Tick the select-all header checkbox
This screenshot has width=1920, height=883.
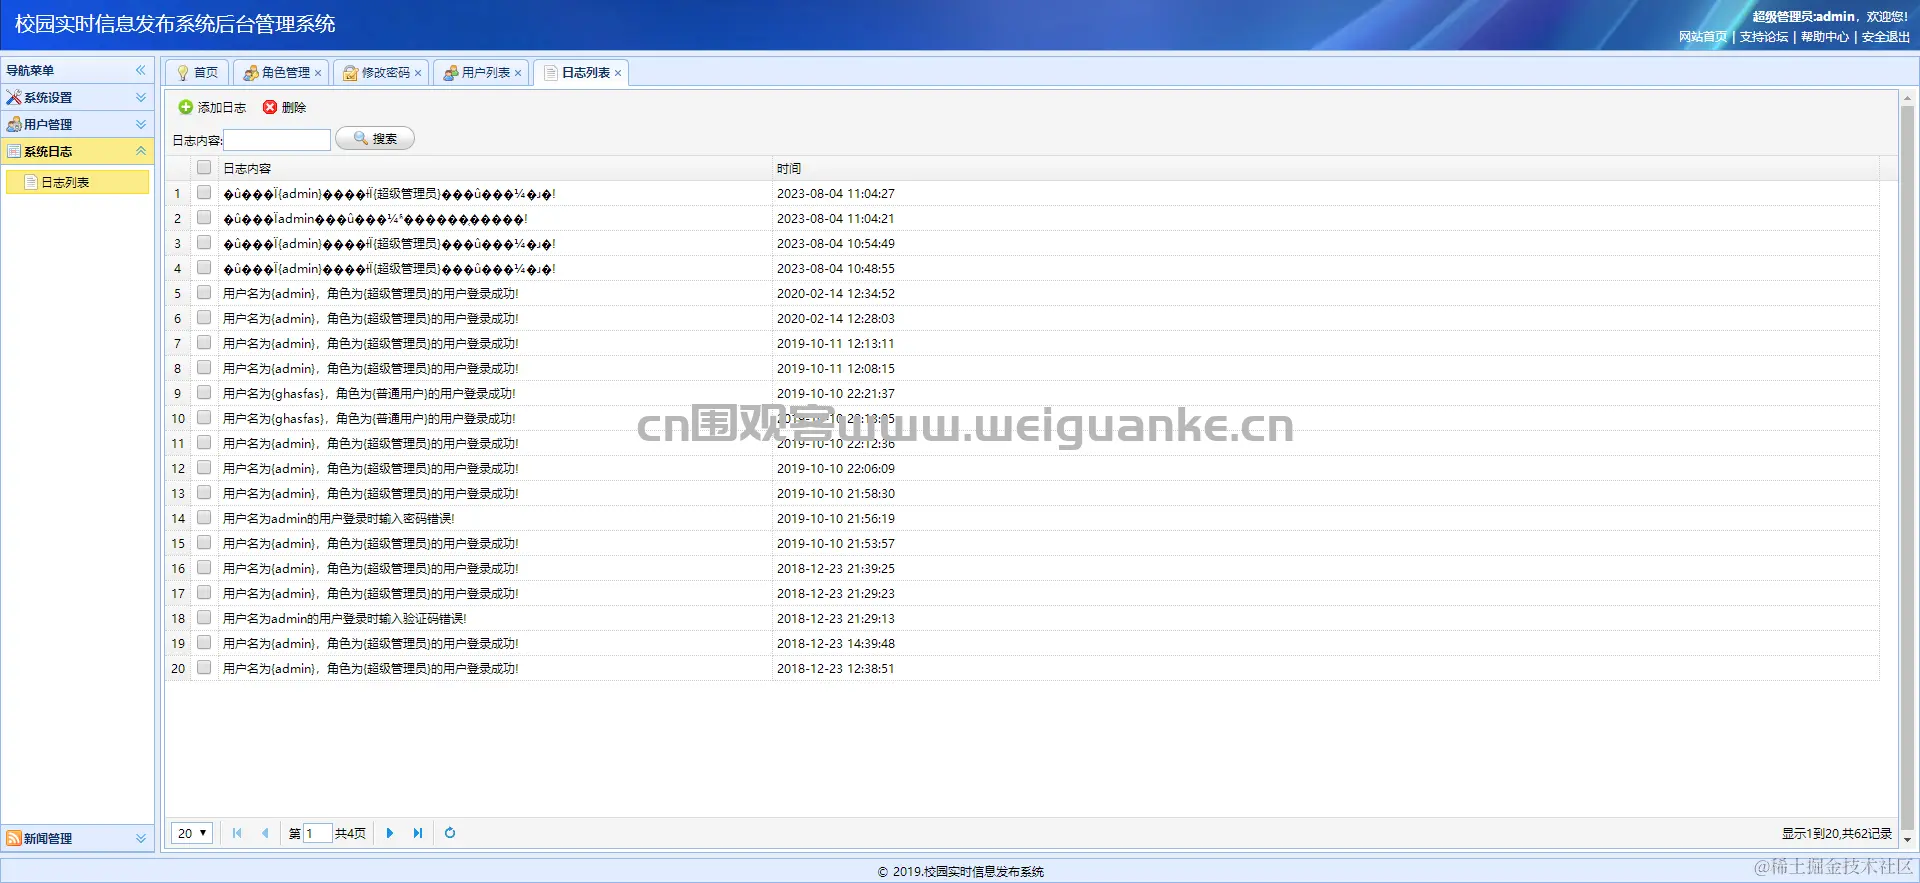(204, 167)
